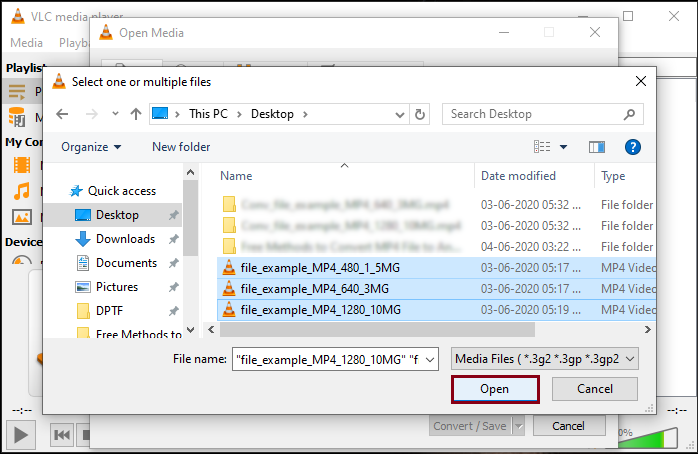Screen dimensions: 698x454
Task: Expand the address bar history dropdown
Action: pos(400,115)
